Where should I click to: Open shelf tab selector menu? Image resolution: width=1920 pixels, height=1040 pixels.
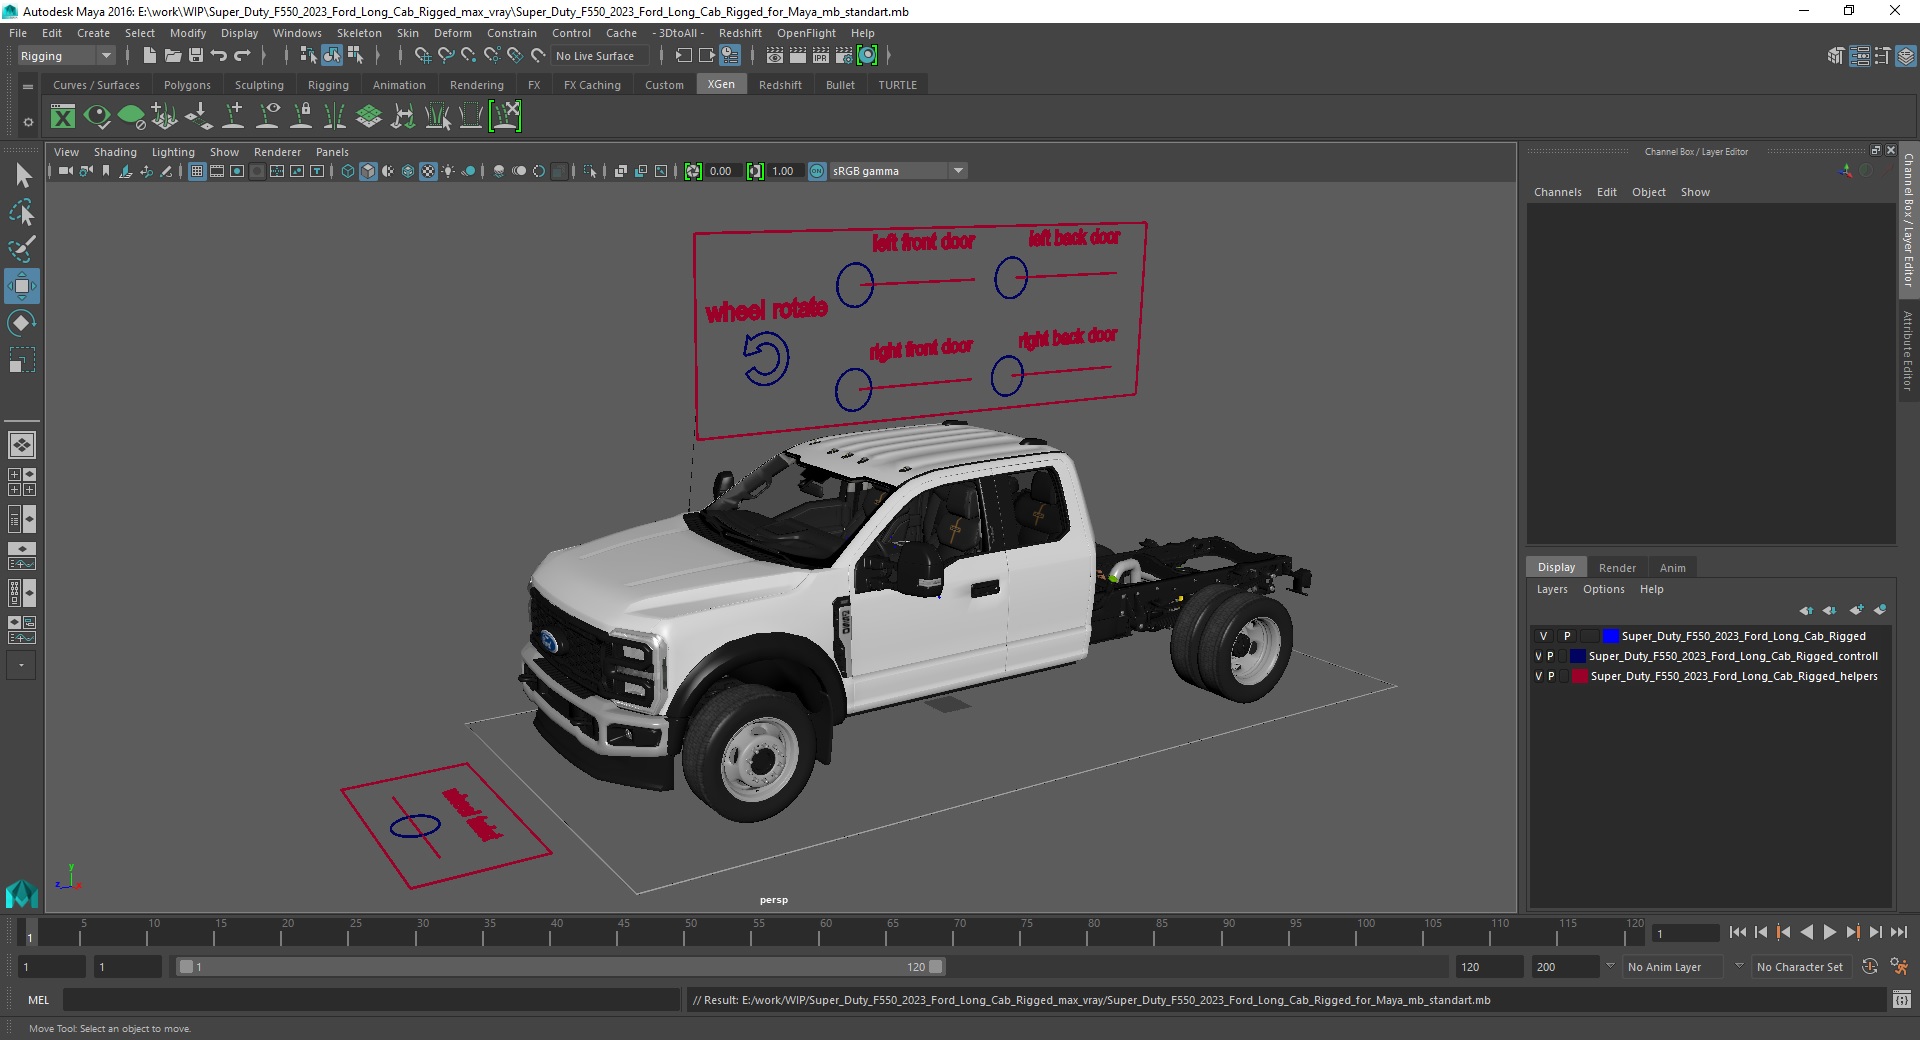point(28,86)
